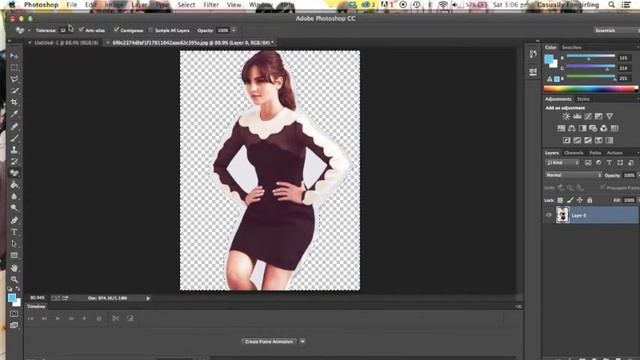Viewport: 640px width, 360px height.
Task: Open the Essentials workspace dropdown
Action: pyautogui.click(x=616, y=30)
